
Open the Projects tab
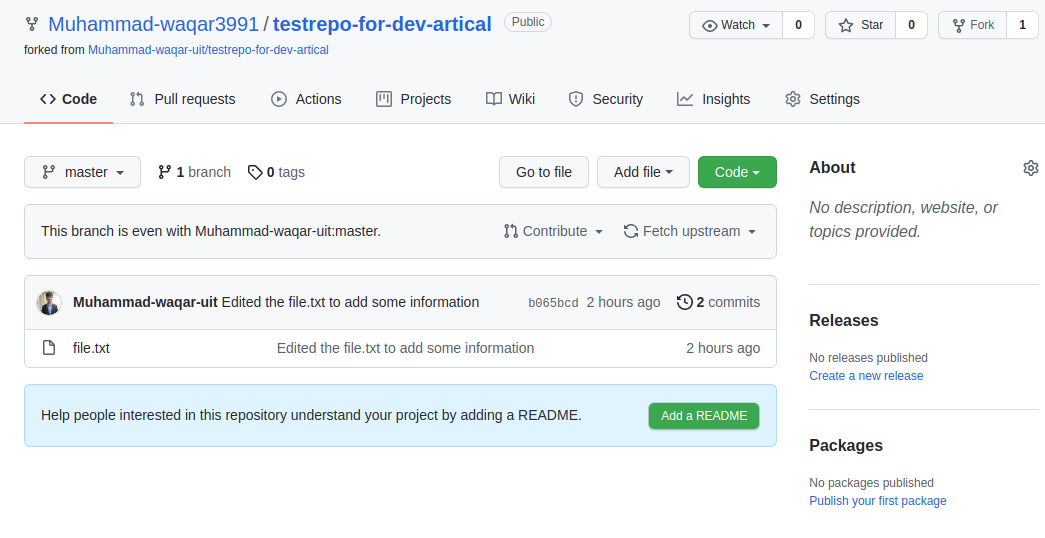coord(413,99)
